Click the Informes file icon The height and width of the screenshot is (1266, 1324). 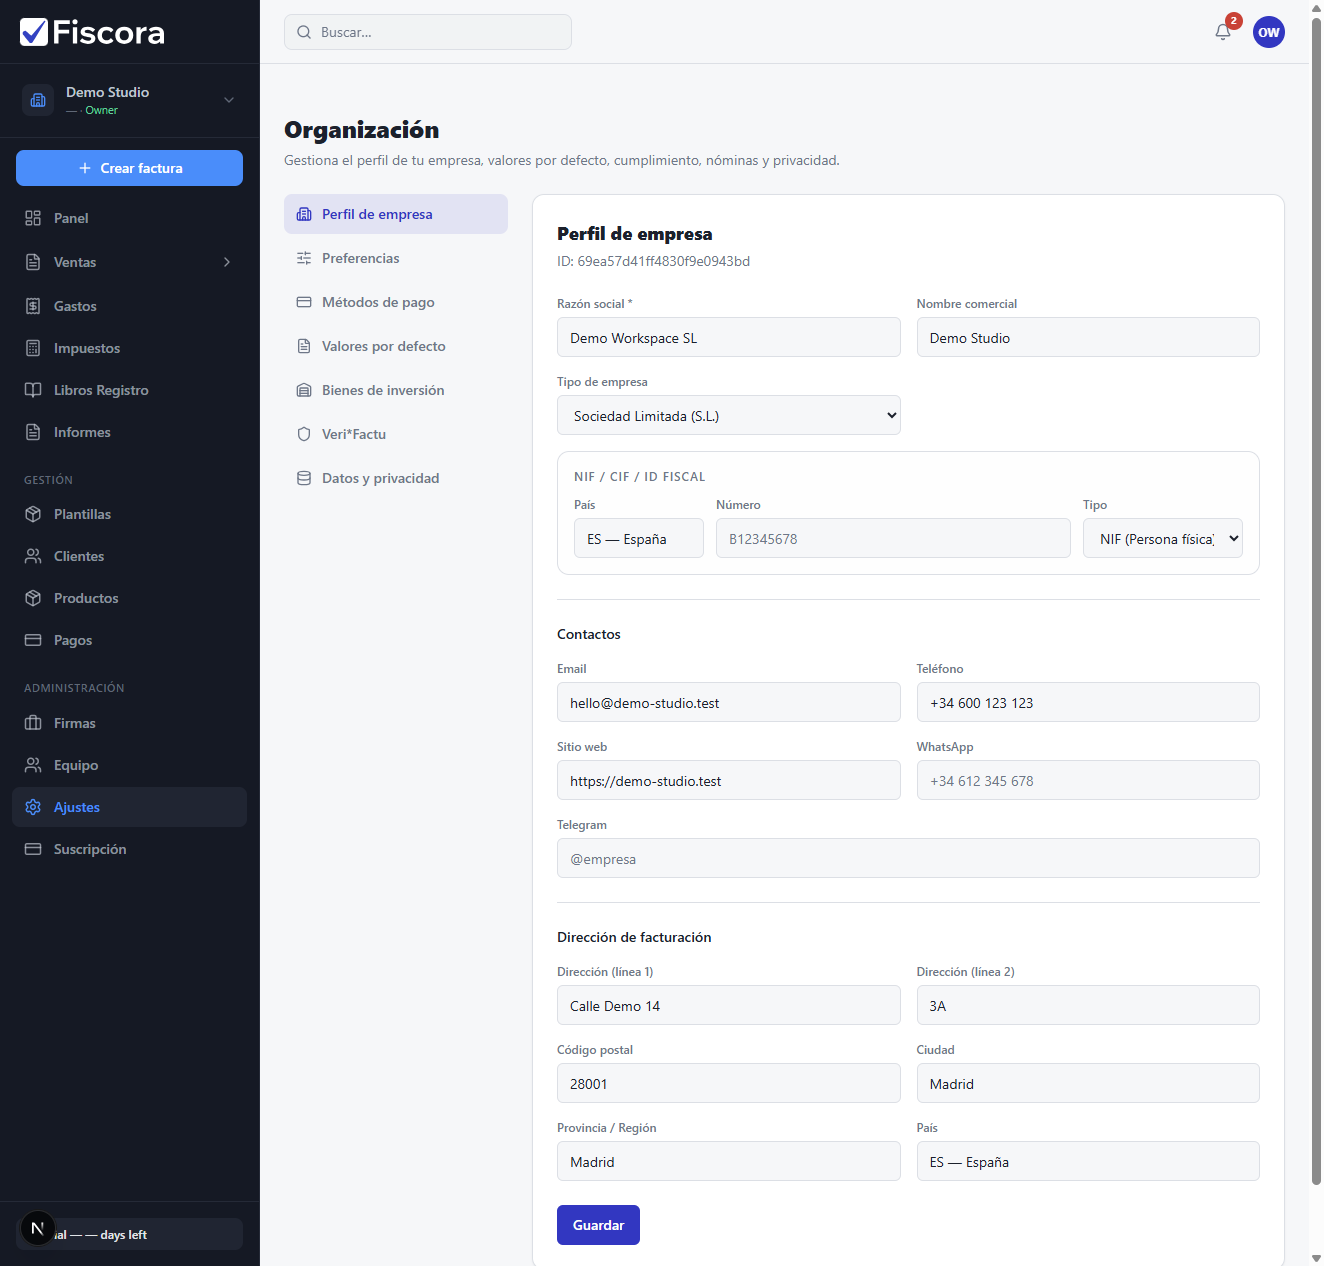tap(33, 432)
